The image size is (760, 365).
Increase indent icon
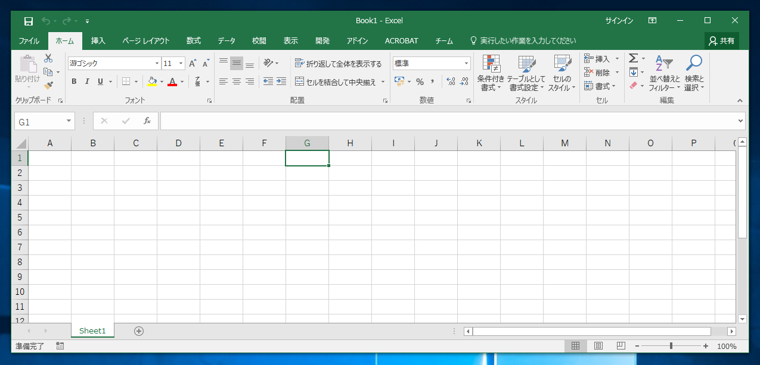pyautogui.click(x=281, y=81)
